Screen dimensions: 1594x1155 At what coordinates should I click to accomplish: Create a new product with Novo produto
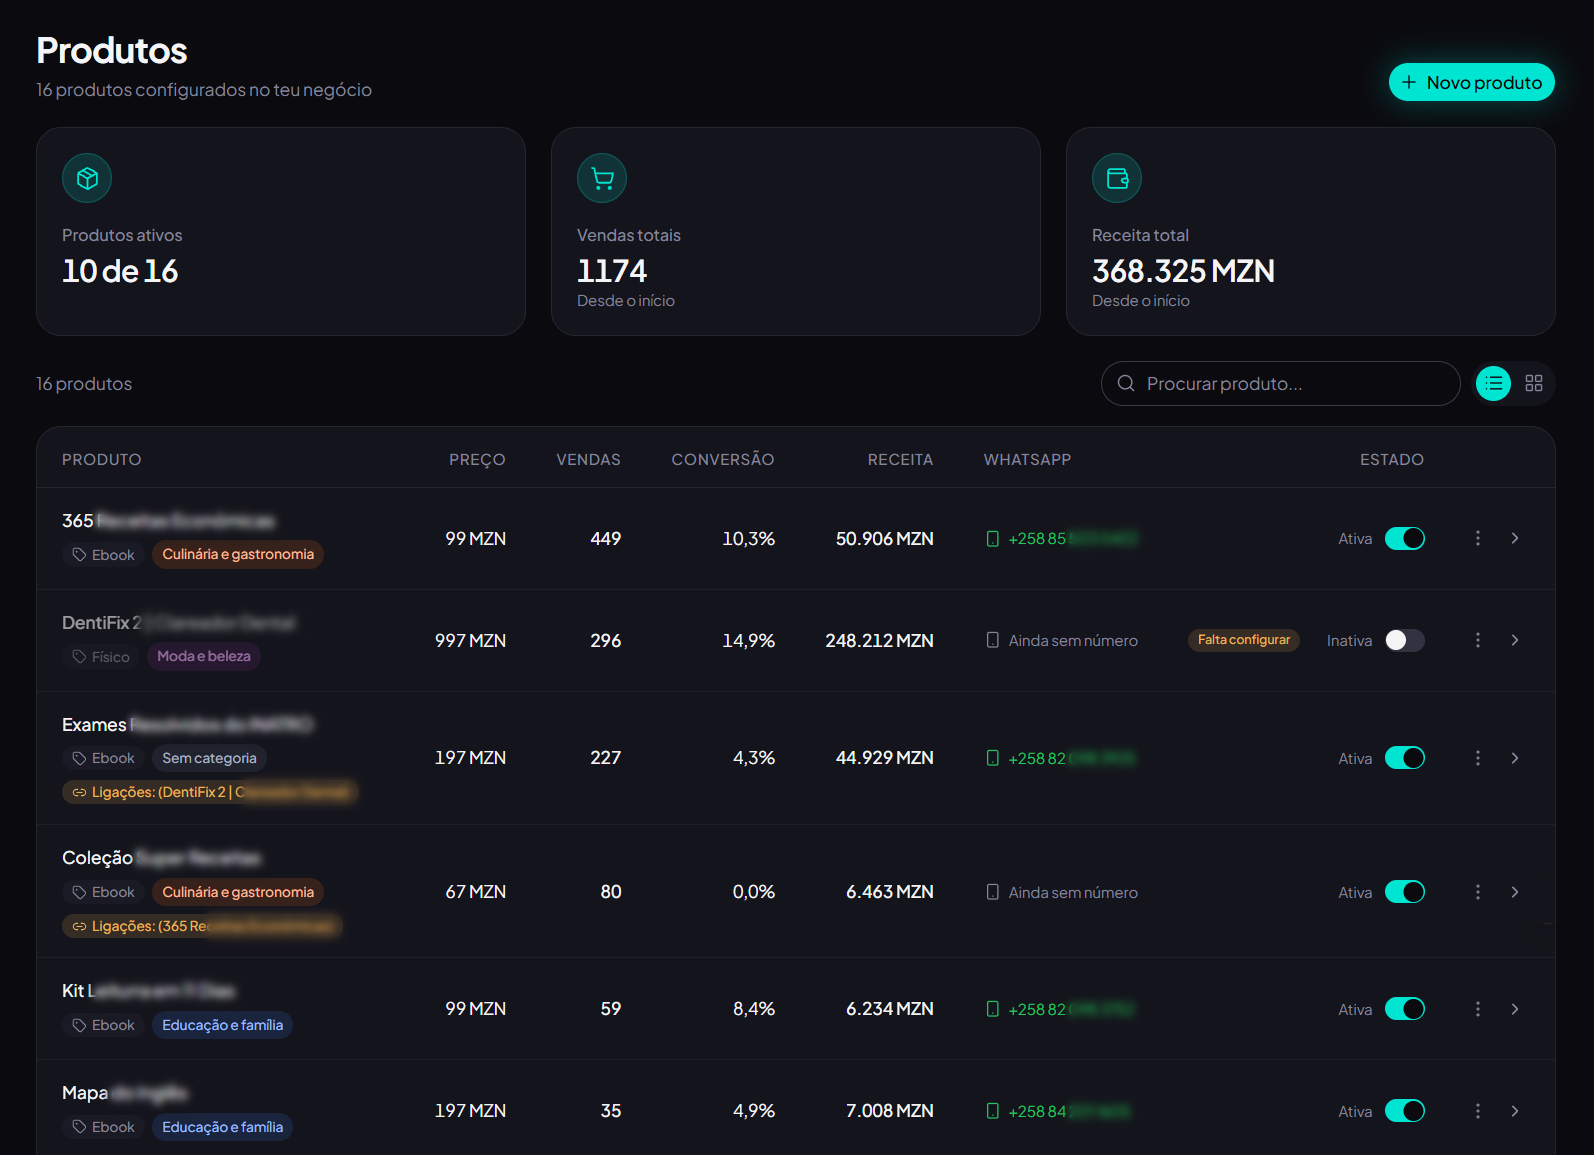point(1471,82)
